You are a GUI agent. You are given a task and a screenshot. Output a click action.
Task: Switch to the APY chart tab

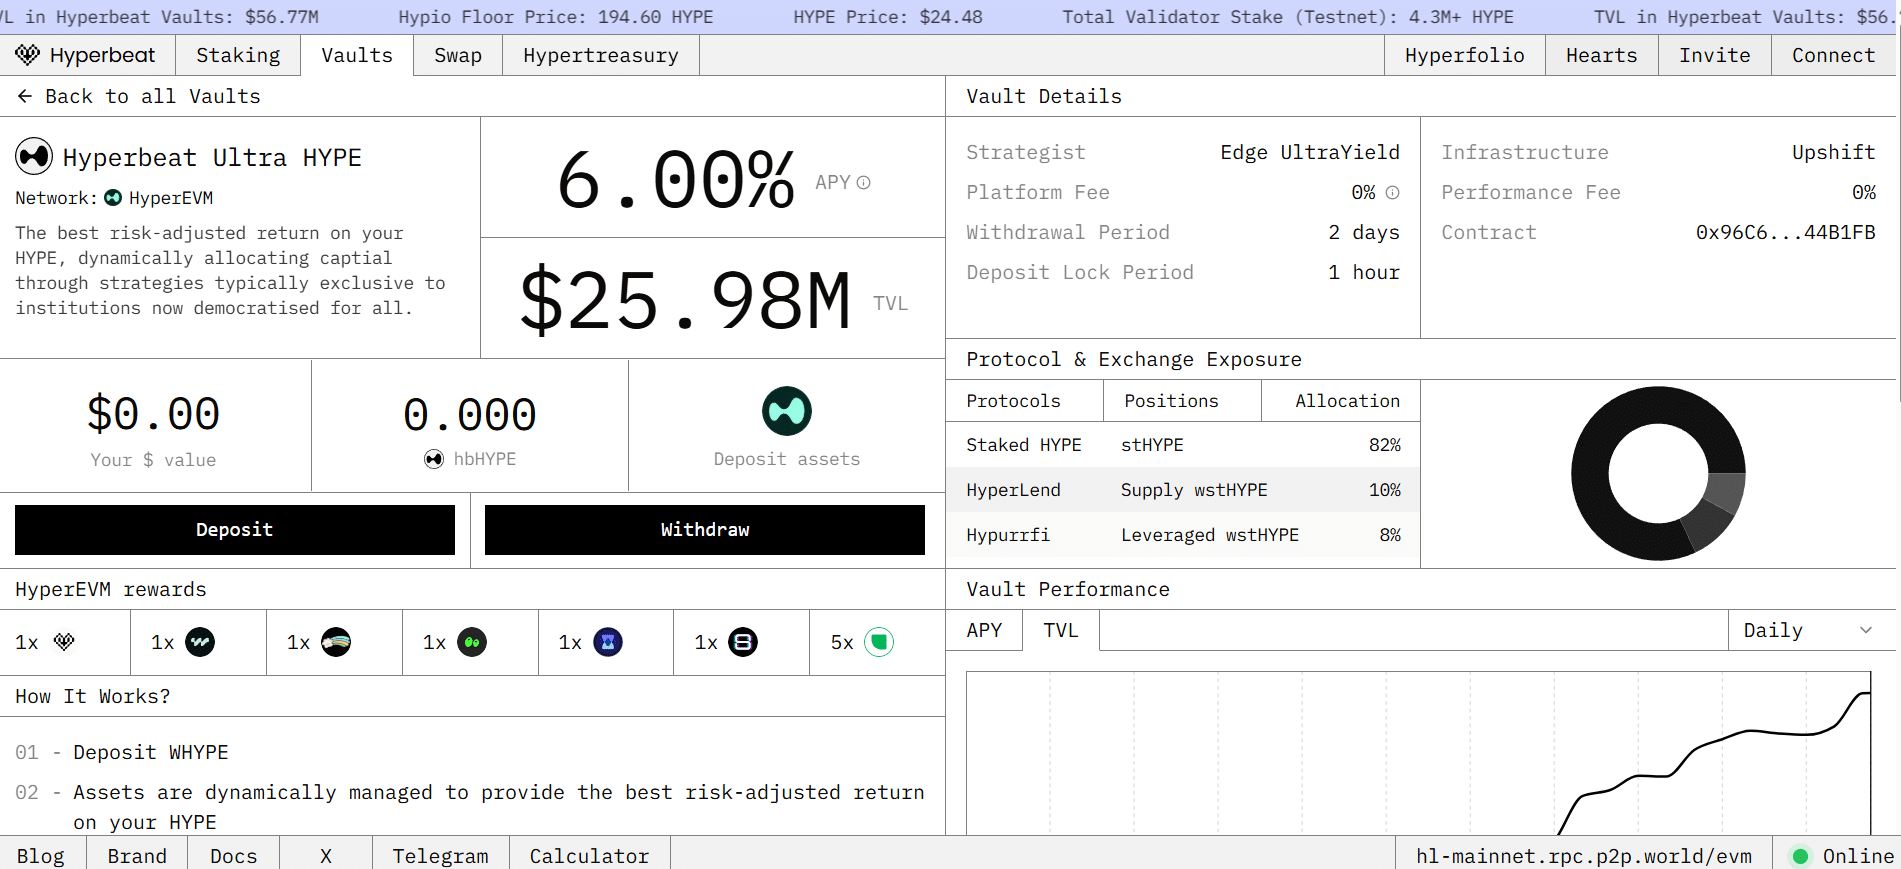(x=984, y=630)
